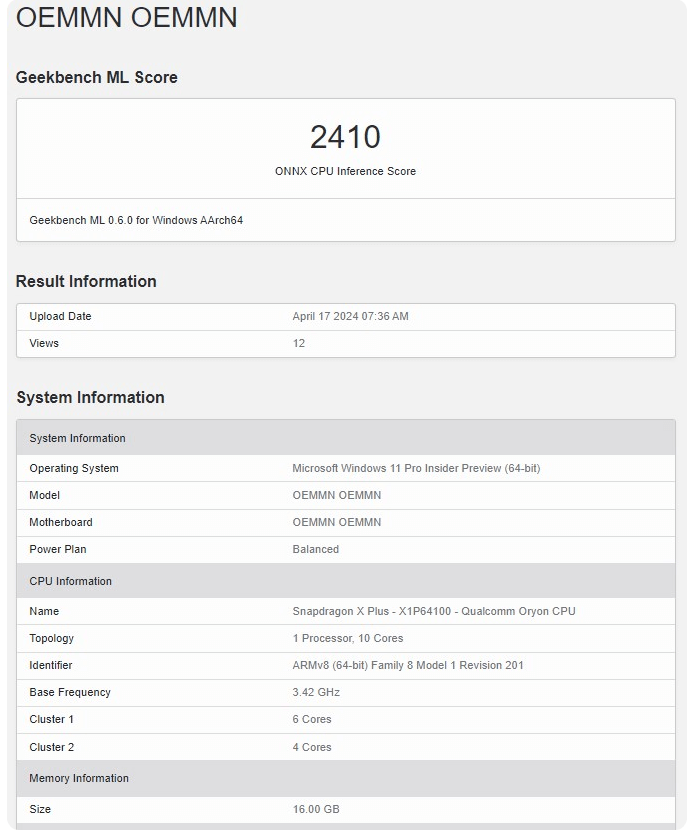This screenshot has width=695, height=832.
Task: Click the 3.42 GHz base frequency value
Action: pos(316,692)
